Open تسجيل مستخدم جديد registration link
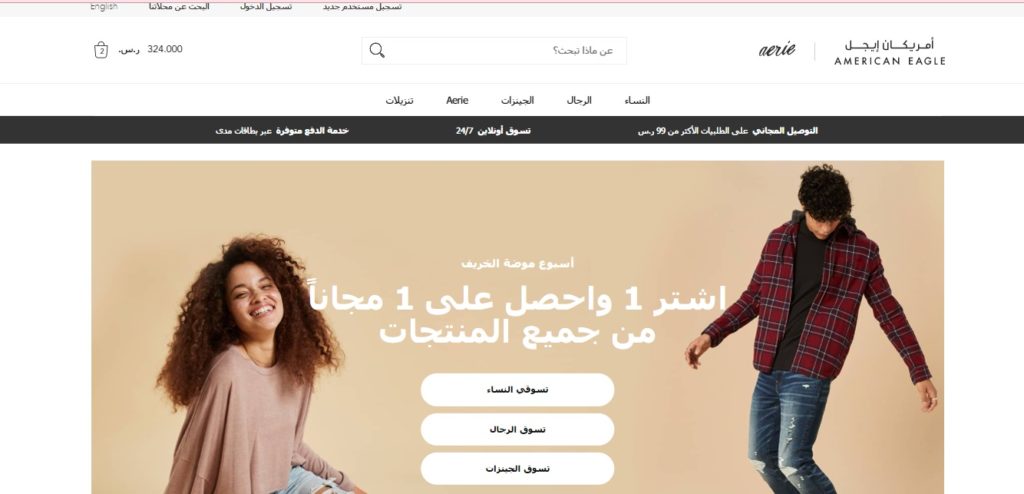 click(362, 7)
